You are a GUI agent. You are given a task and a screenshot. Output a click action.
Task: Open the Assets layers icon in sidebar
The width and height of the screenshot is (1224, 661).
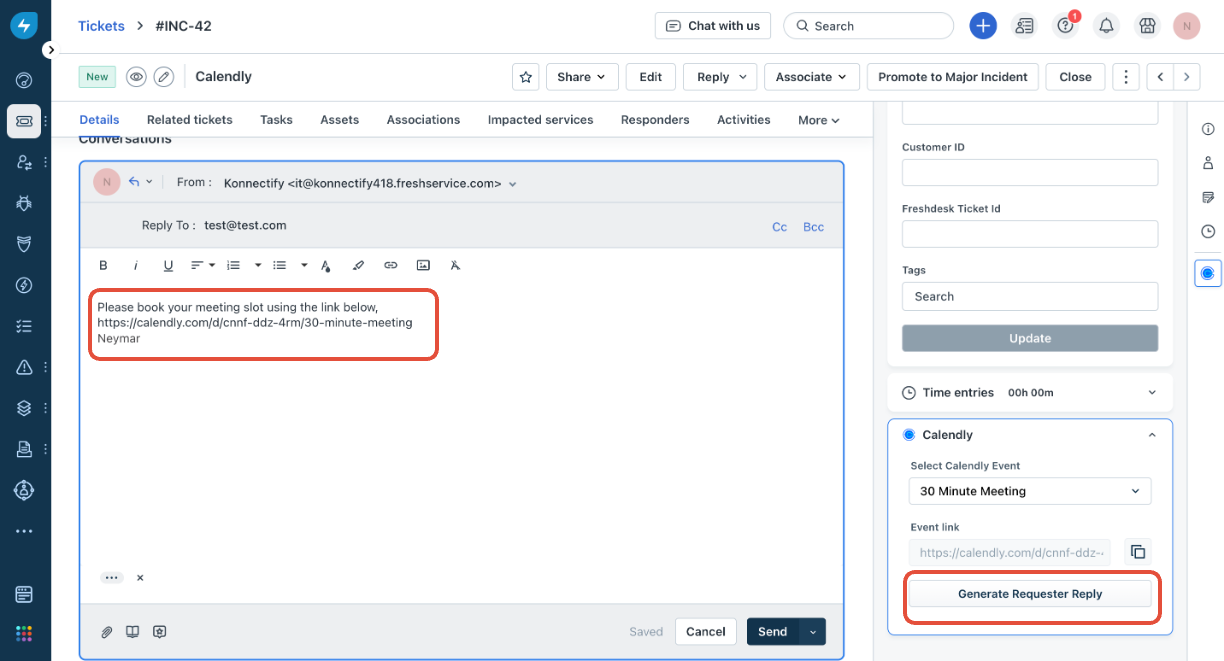pos(24,408)
